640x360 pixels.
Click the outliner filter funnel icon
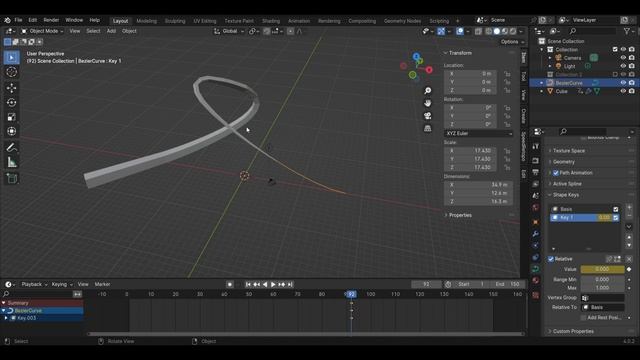tap(627, 31)
